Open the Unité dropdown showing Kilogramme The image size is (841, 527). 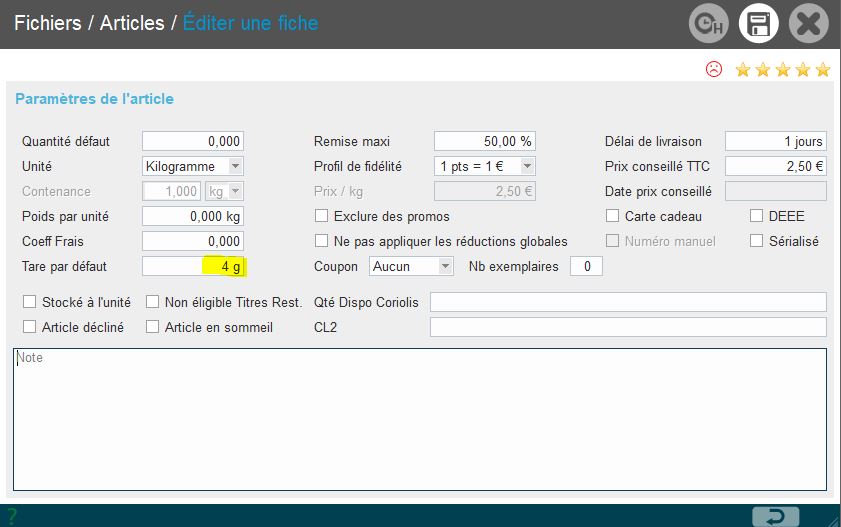click(x=193, y=166)
